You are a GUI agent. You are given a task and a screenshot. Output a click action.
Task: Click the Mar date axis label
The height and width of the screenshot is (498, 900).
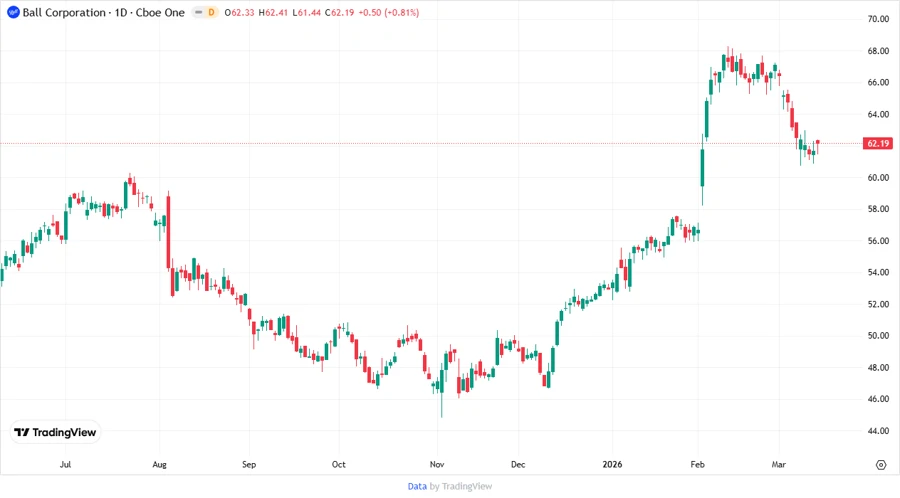[779, 464]
